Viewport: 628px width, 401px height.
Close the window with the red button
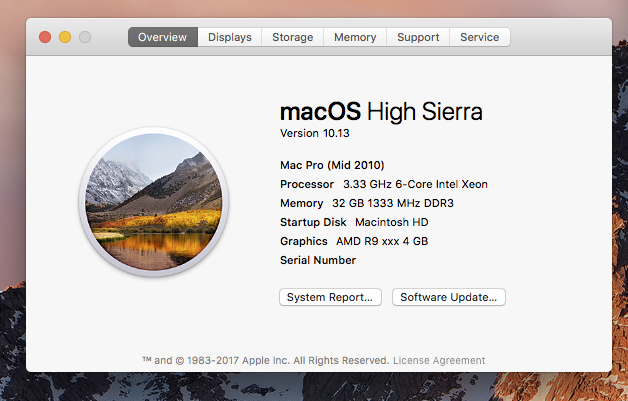[45, 37]
